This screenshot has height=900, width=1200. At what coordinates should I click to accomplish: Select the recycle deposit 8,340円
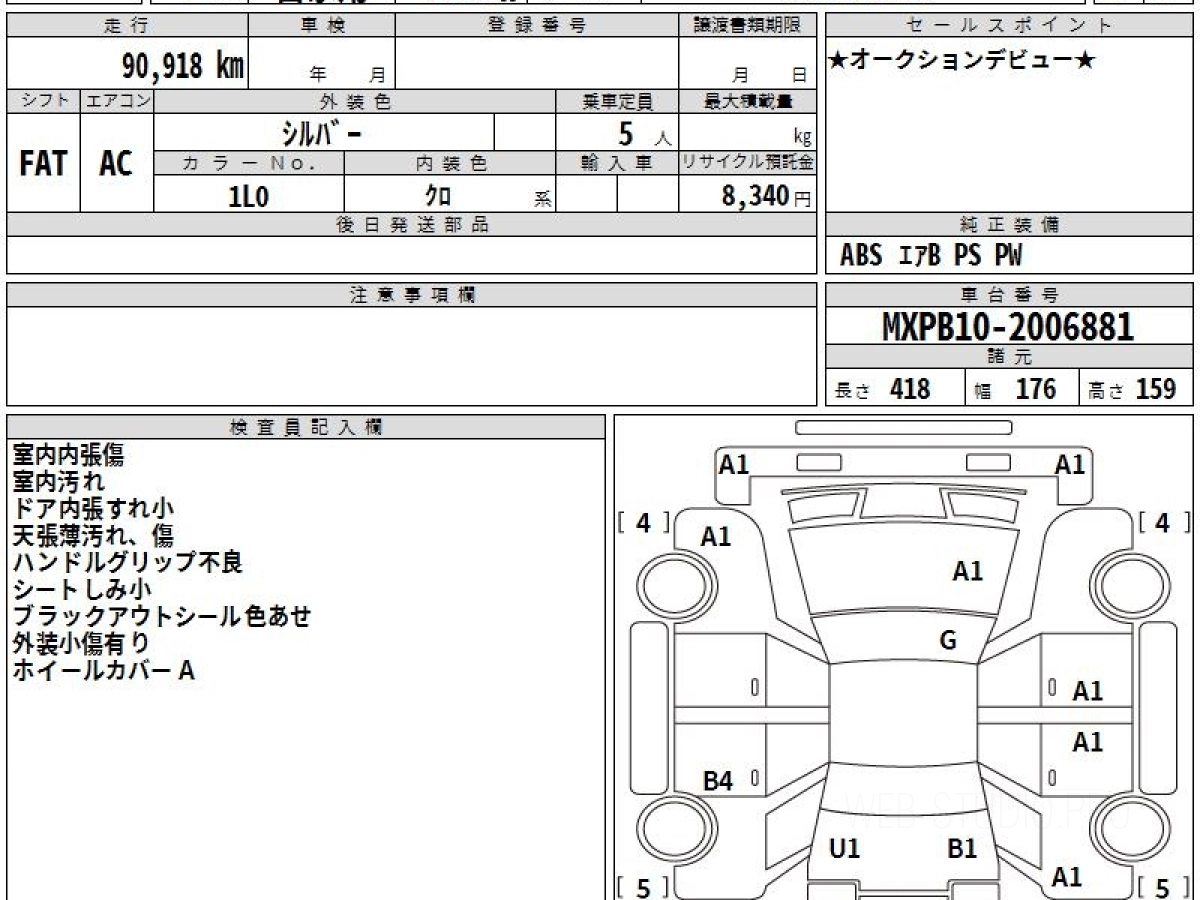click(x=767, y=196)
